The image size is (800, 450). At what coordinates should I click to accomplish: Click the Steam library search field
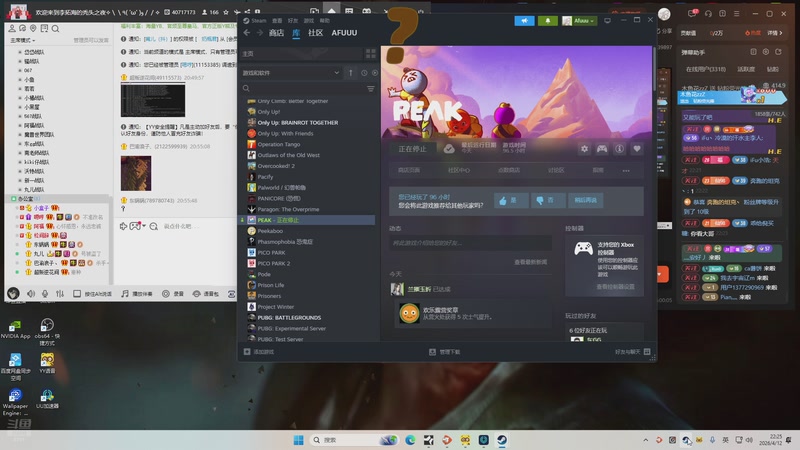pos(305,88)
